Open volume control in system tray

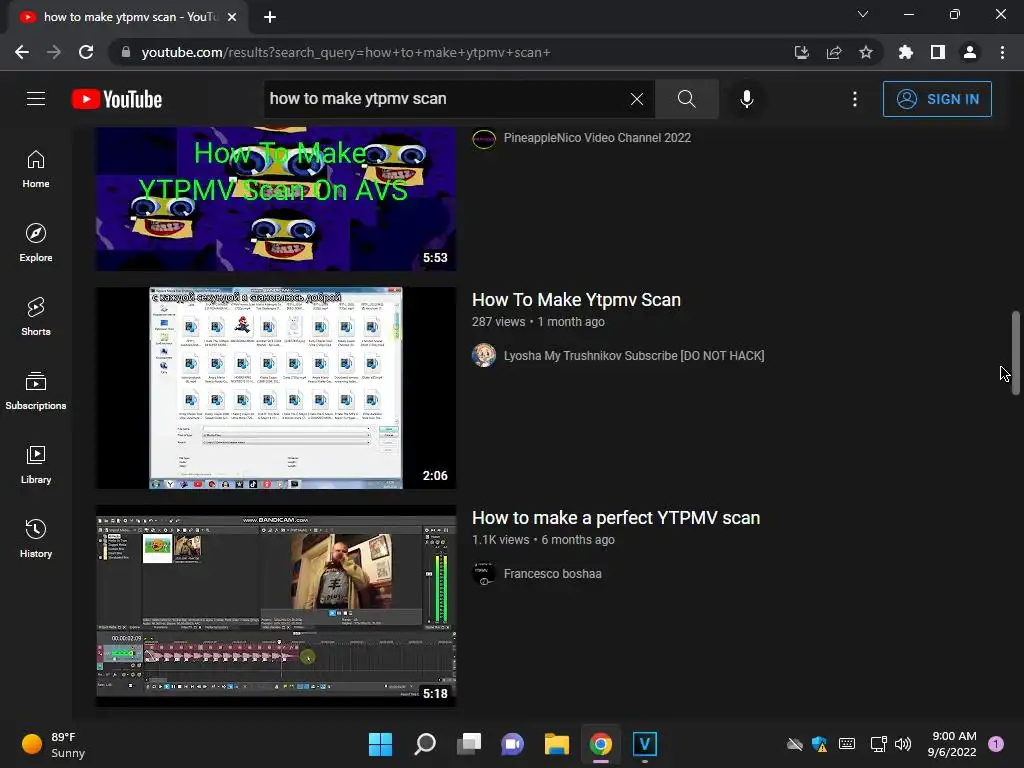coord(903,744)
